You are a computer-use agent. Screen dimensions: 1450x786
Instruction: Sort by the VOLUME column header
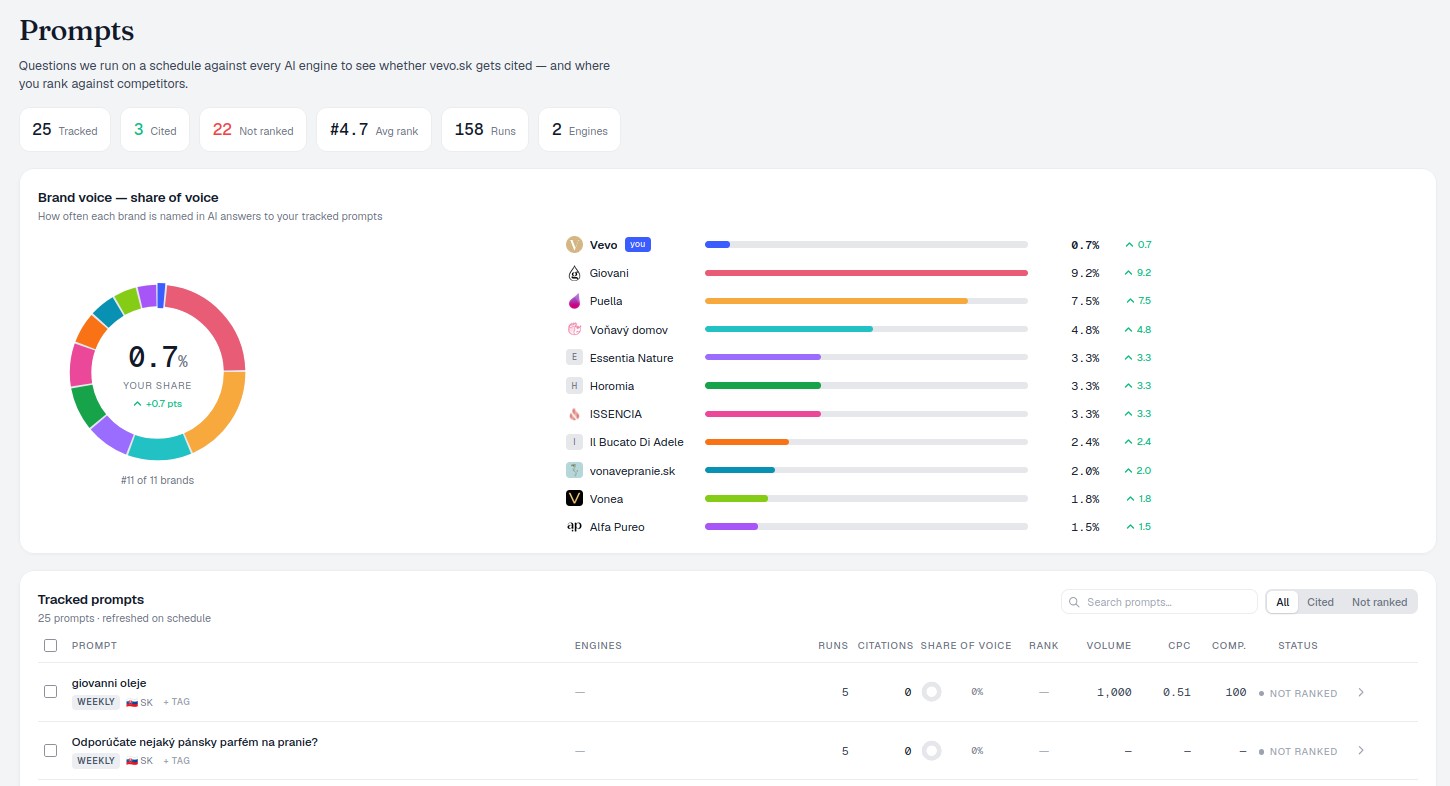click(x=1109, y=646)
